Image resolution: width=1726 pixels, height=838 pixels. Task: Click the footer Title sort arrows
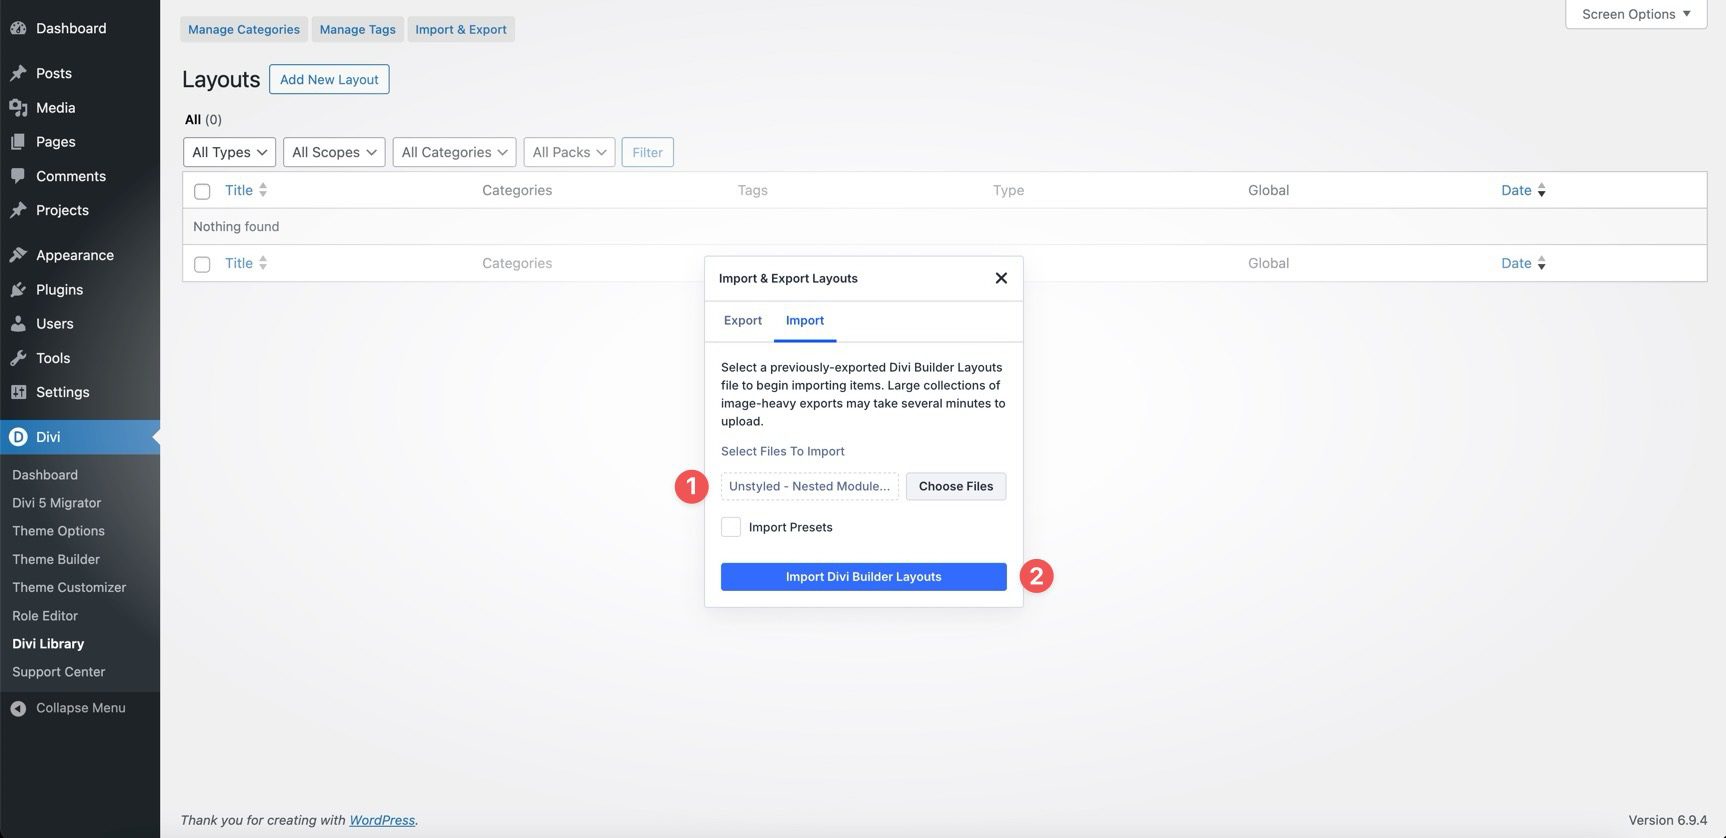point(263,263)
